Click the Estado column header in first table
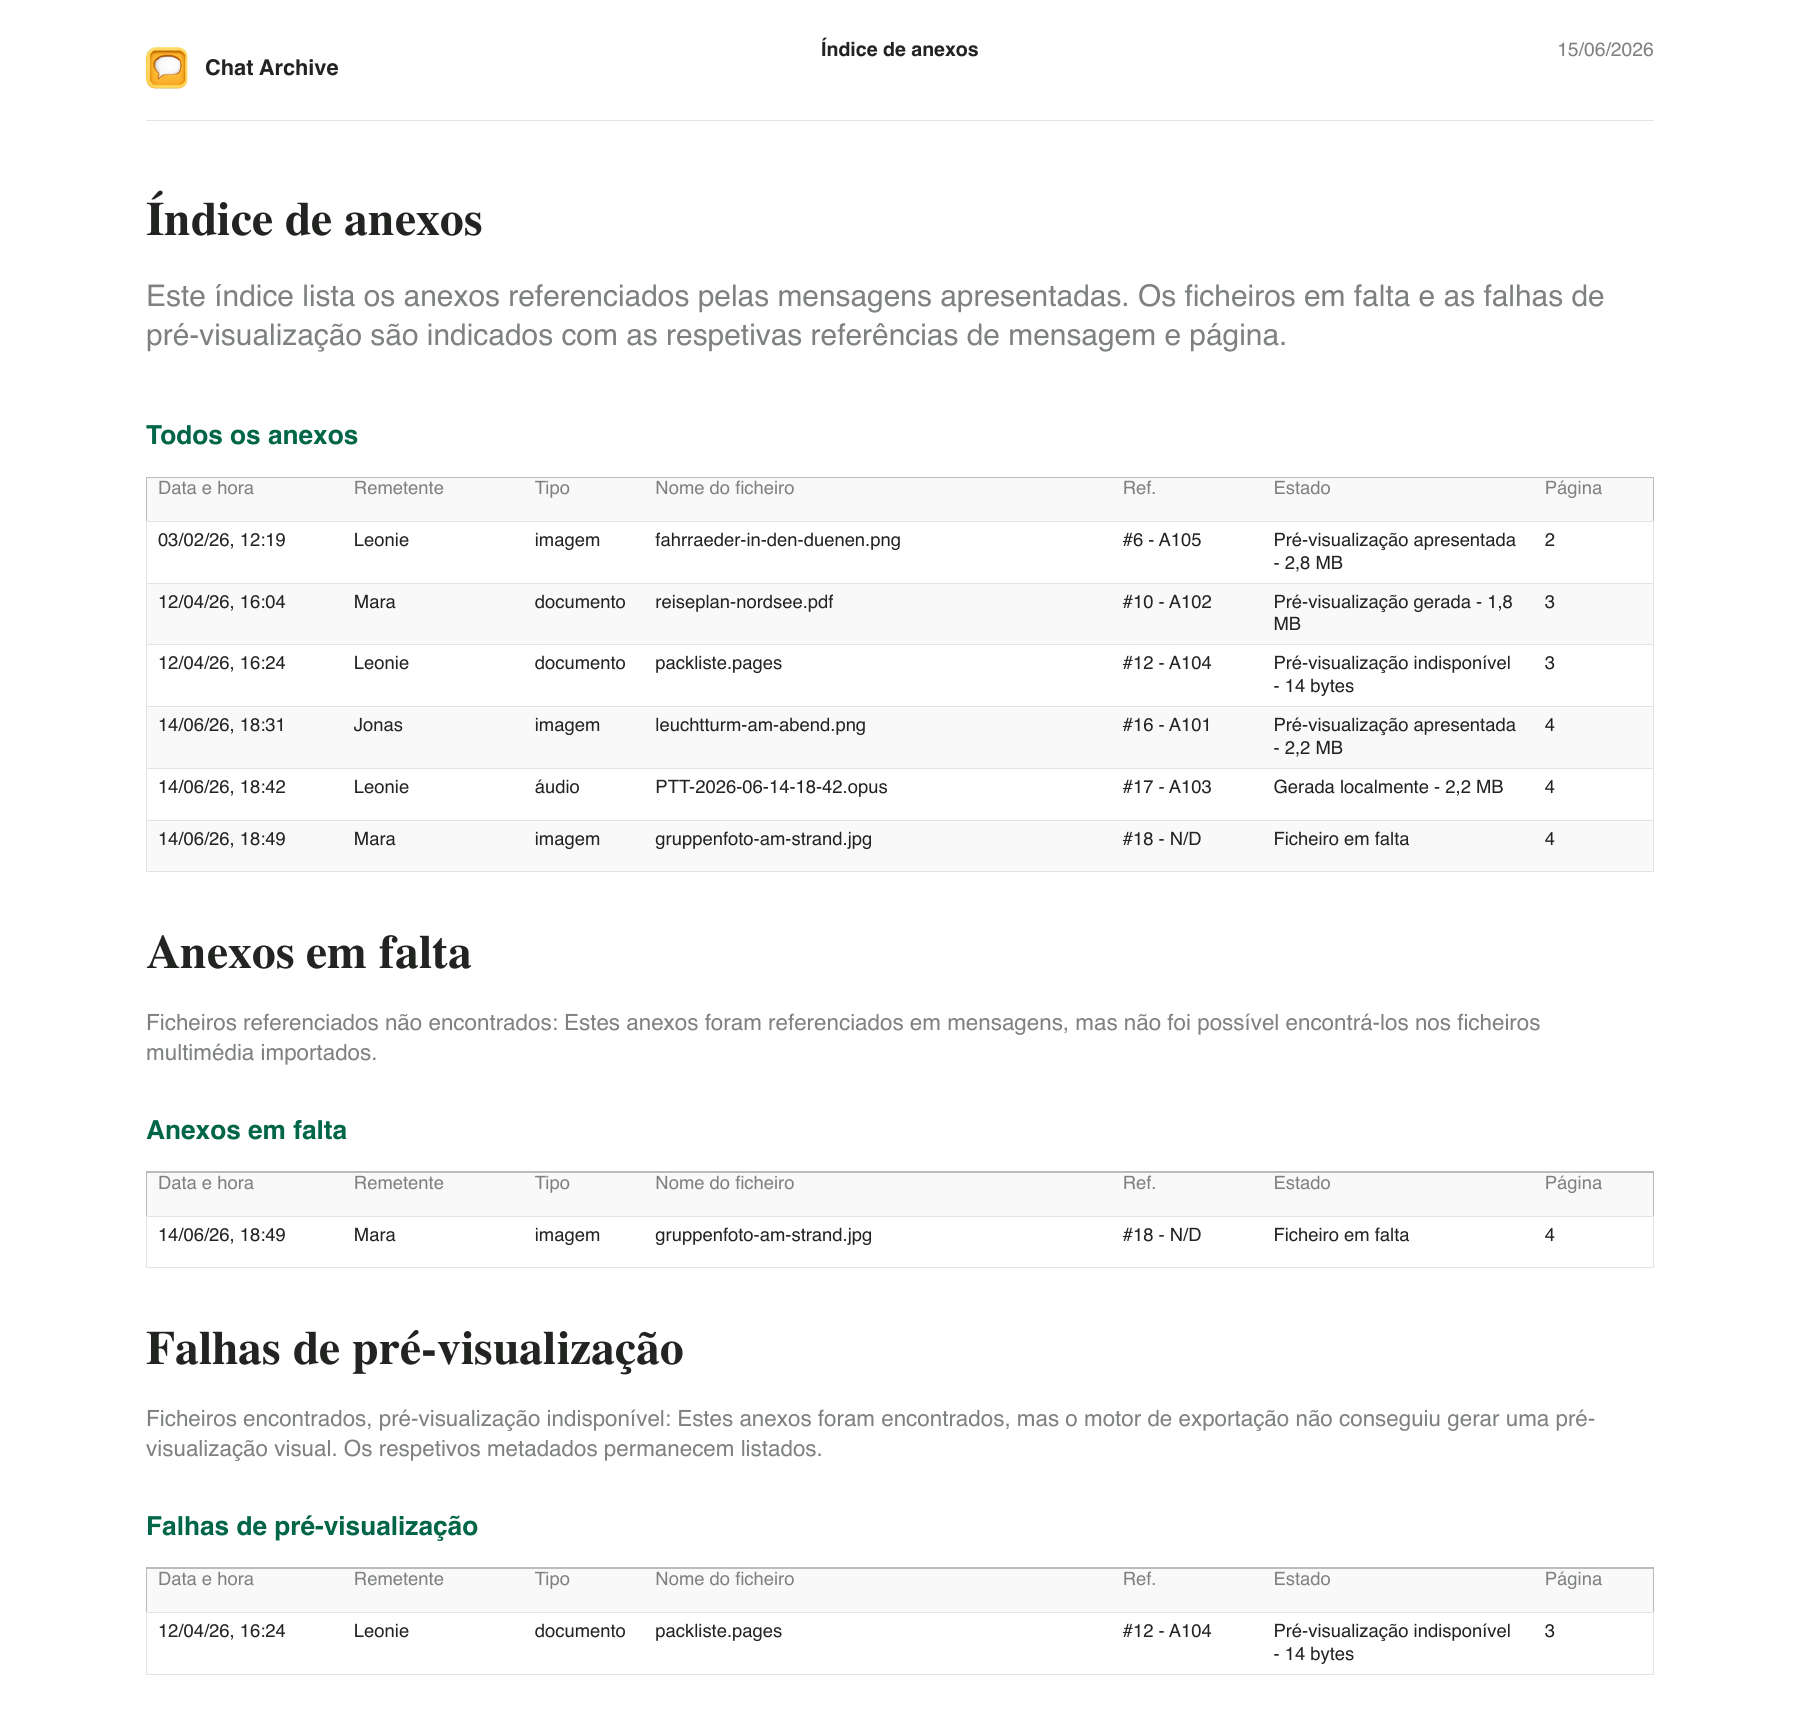Screen dimensions: 1800x1720 point(1302,488)
